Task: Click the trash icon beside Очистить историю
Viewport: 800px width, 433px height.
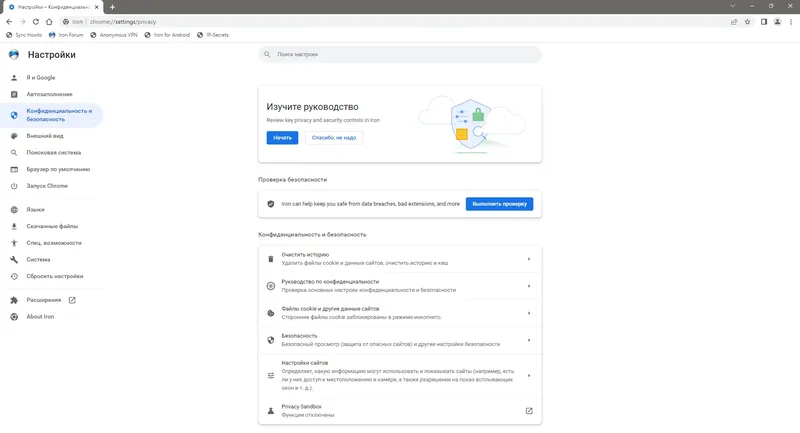Action: point(271,259)
